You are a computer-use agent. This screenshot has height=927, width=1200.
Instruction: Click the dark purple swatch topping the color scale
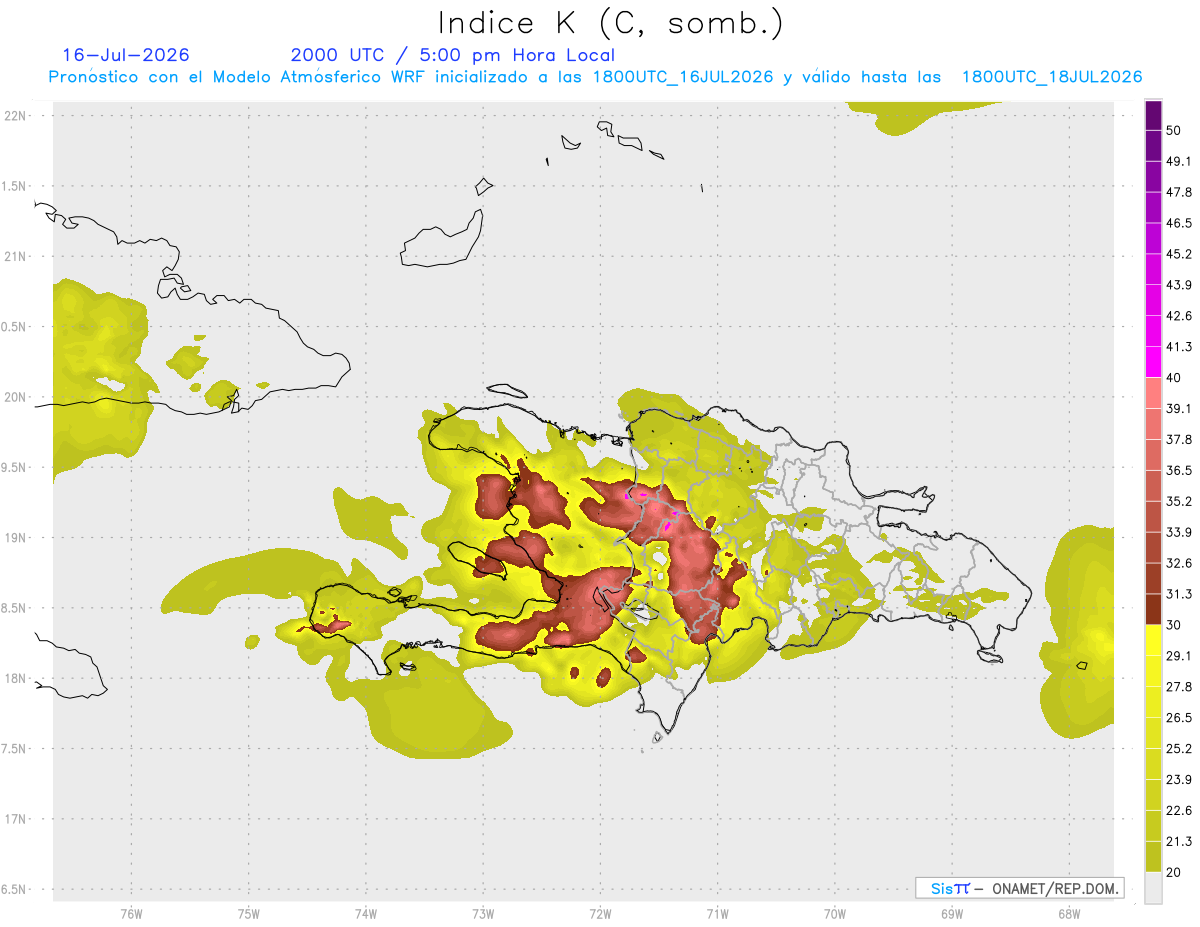[1153, 117]
